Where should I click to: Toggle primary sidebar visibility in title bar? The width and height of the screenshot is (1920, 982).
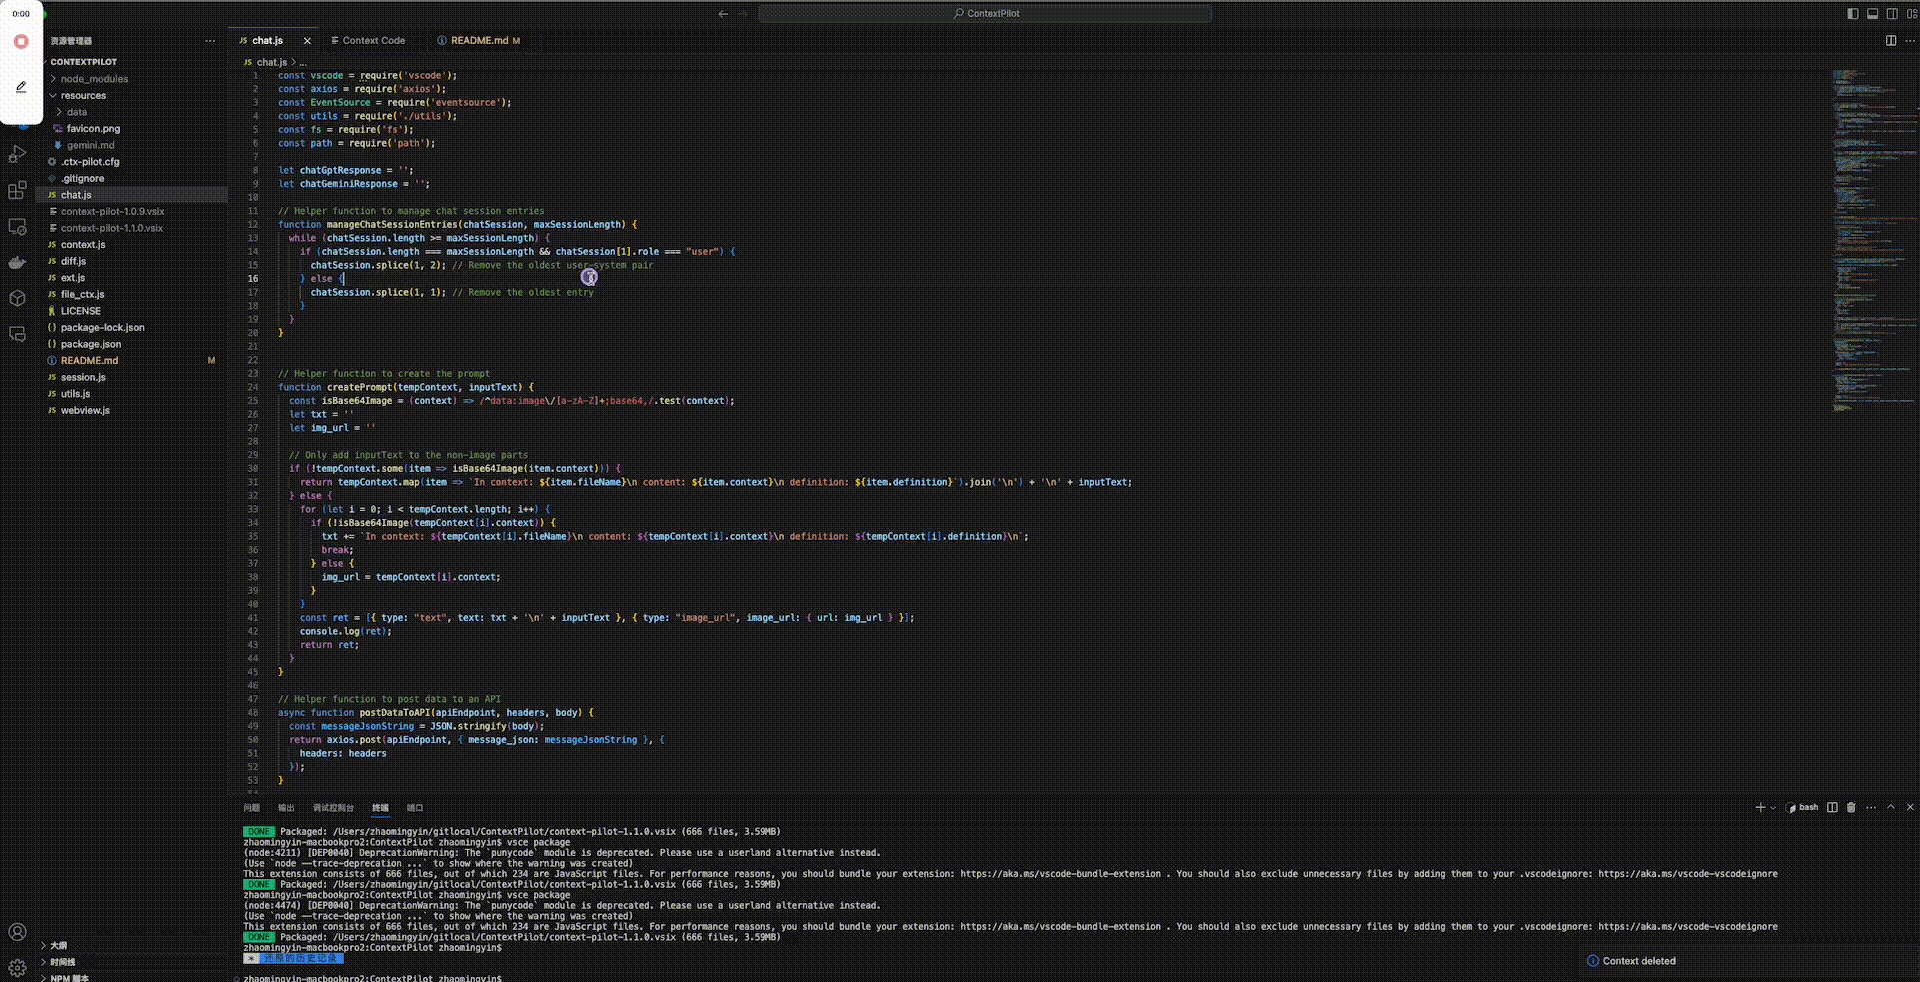(x=1852, y=14)
